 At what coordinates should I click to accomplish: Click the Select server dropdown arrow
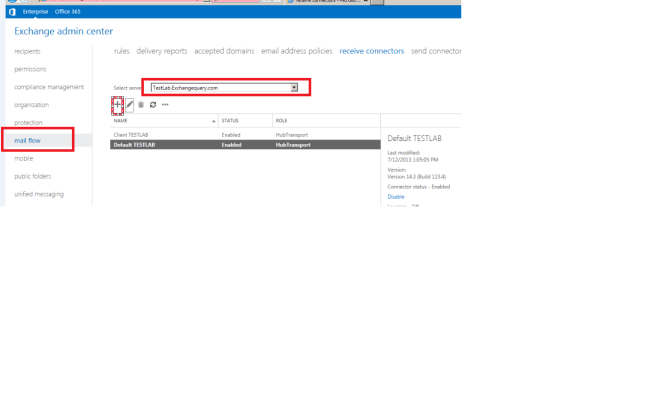coord(294,87)
